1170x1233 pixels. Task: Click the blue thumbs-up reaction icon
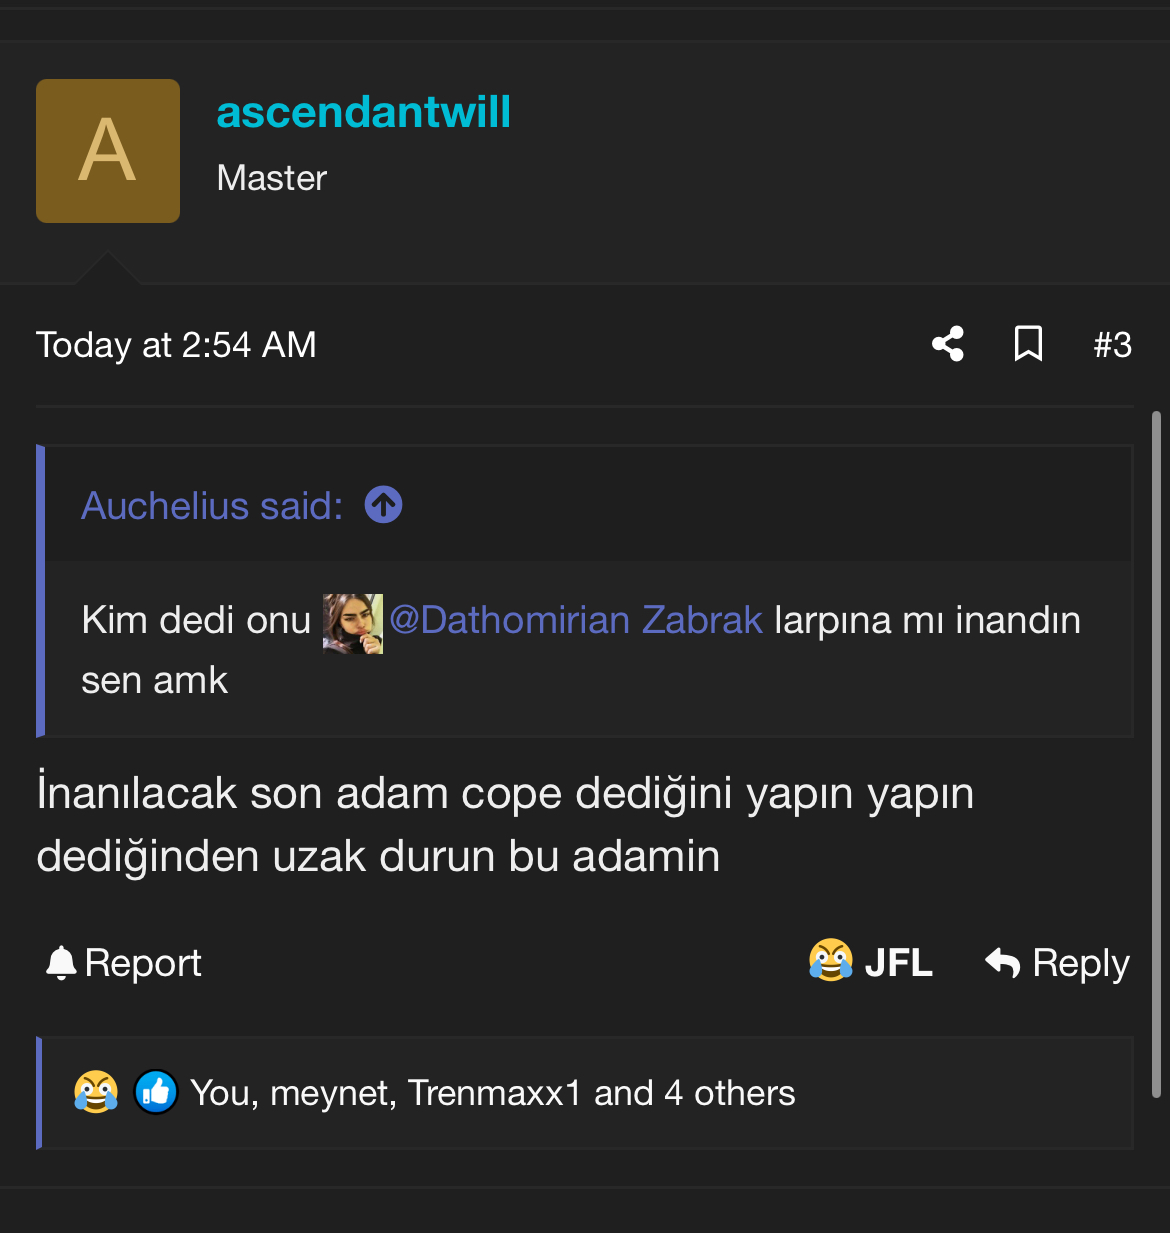(x=156, y=1092)
